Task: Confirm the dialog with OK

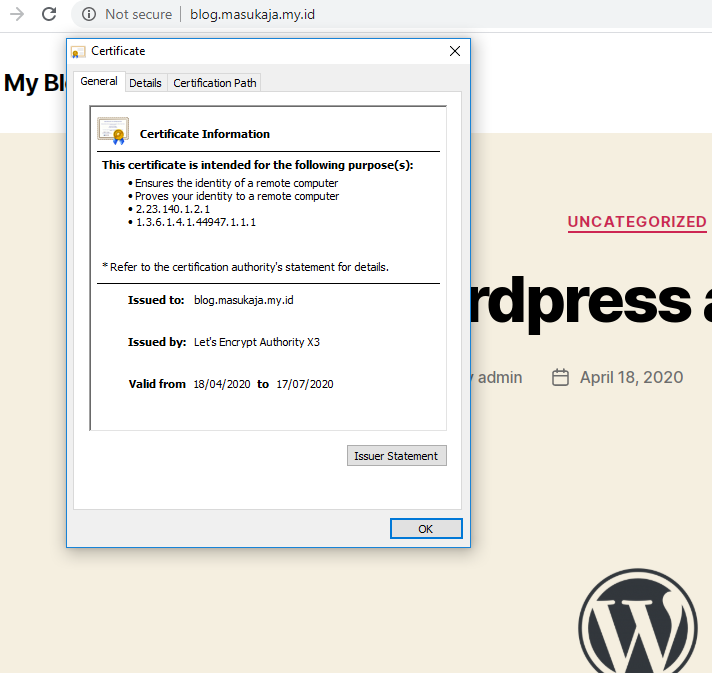Action: click(x=426, y=529)
